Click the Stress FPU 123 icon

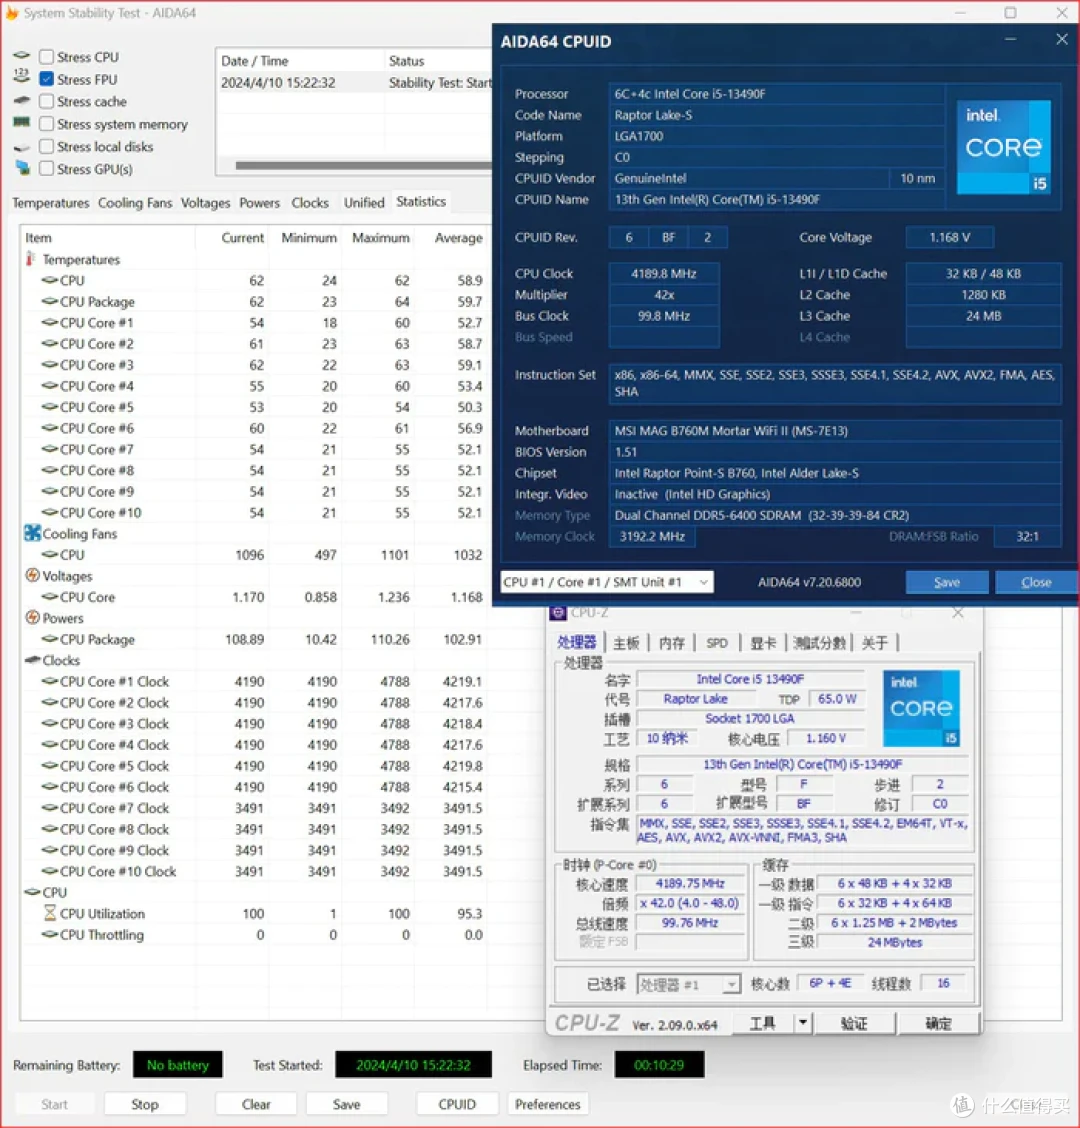pyautogui.click(x=22, y=76)
